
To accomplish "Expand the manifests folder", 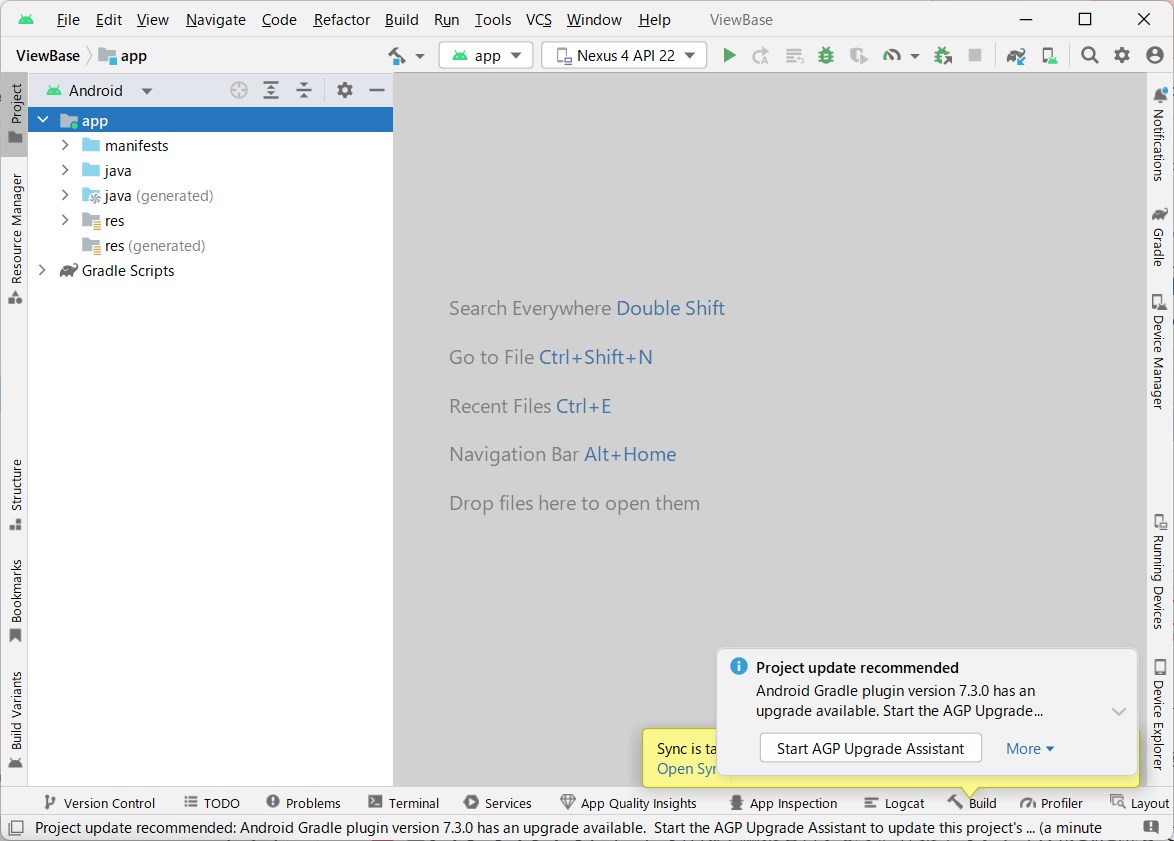I will [63, 145].
